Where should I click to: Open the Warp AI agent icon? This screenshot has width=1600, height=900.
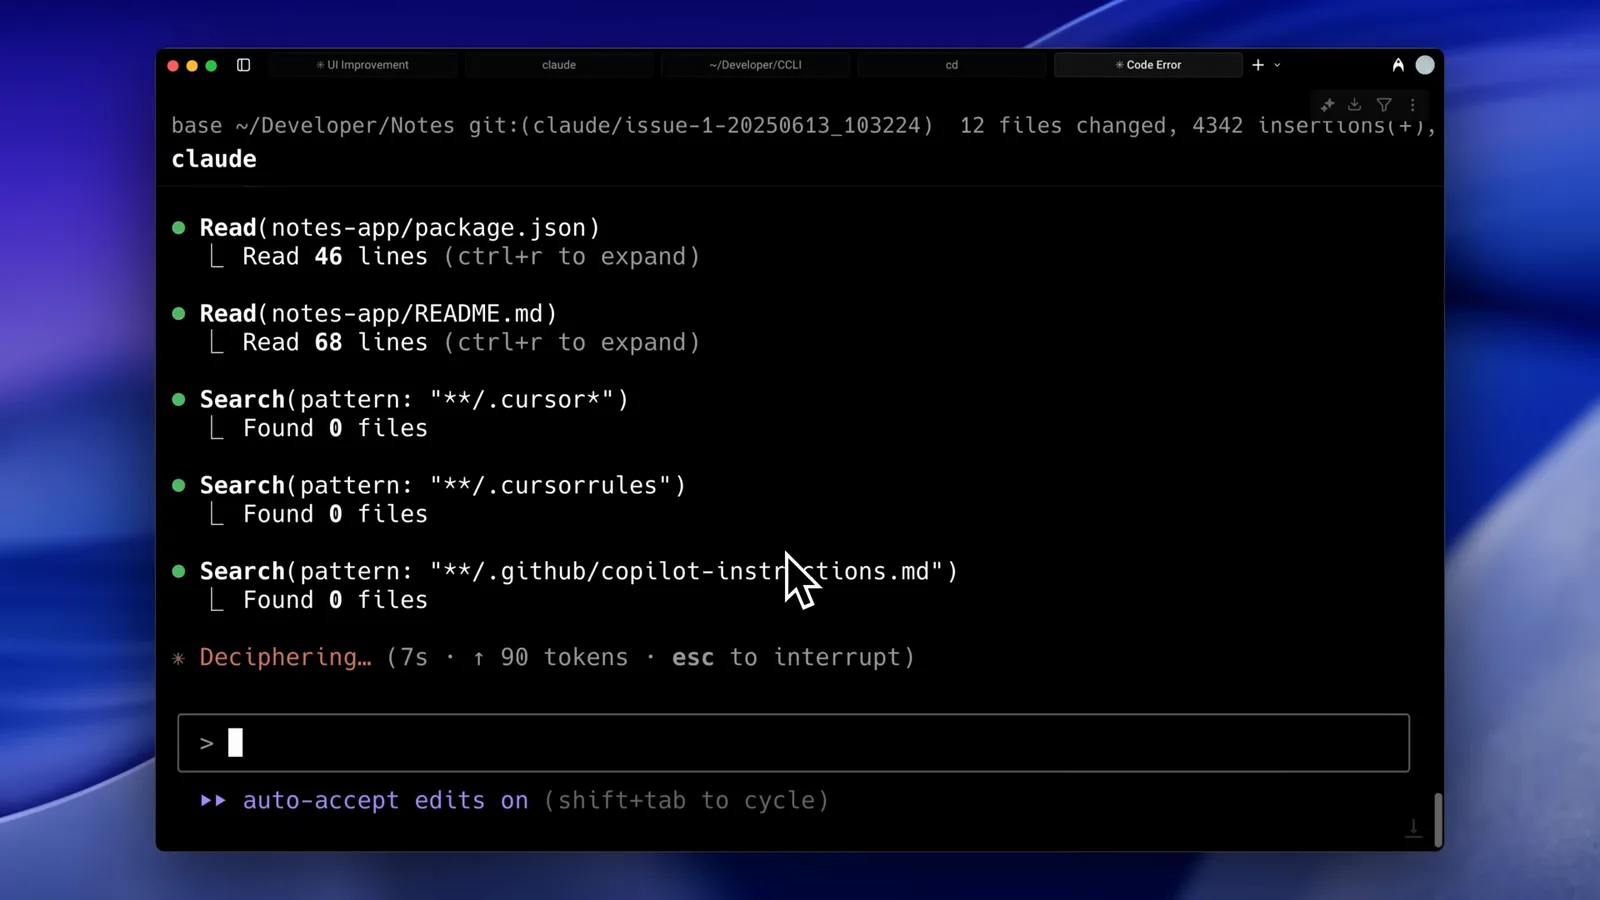[1398, 65]
